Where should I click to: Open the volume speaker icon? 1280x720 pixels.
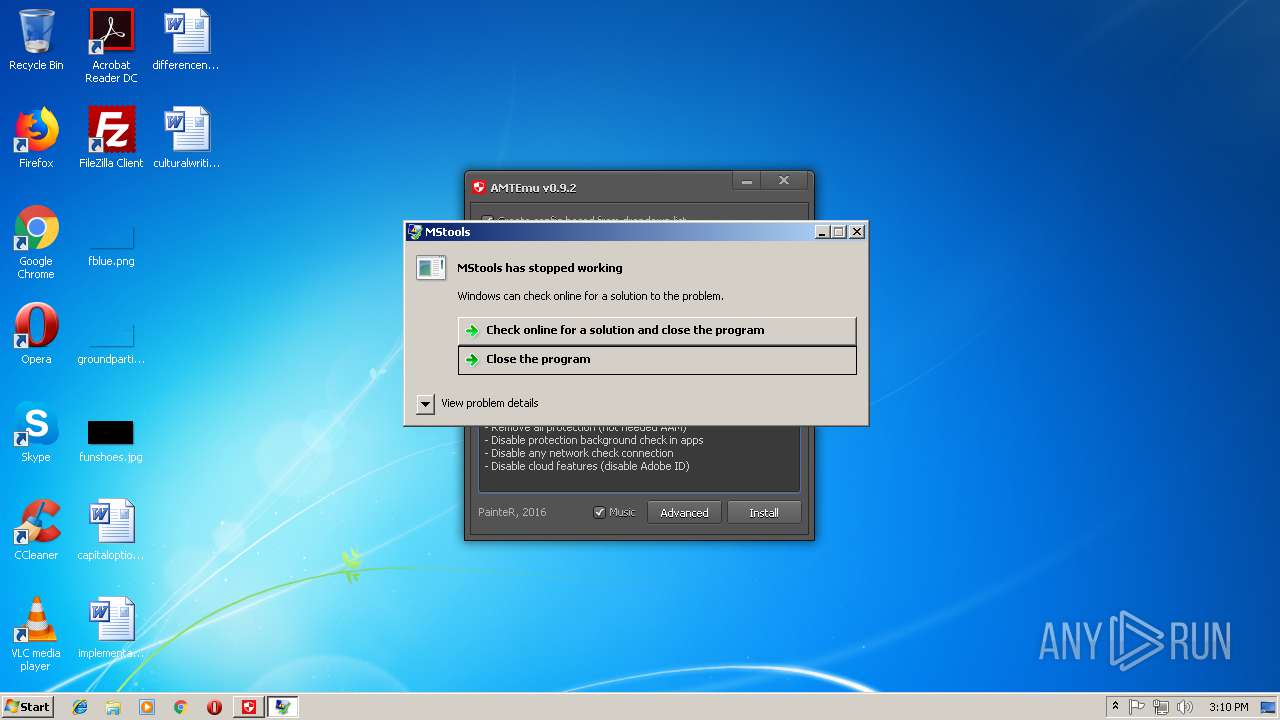pyautogui.click(x=1185, y=707)
